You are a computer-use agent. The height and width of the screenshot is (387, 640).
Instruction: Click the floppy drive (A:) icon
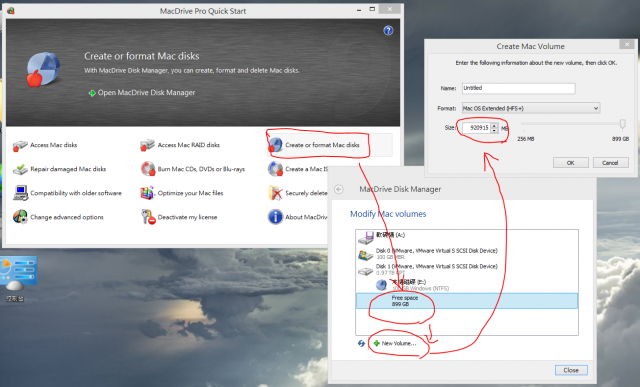tap(366, 238)
